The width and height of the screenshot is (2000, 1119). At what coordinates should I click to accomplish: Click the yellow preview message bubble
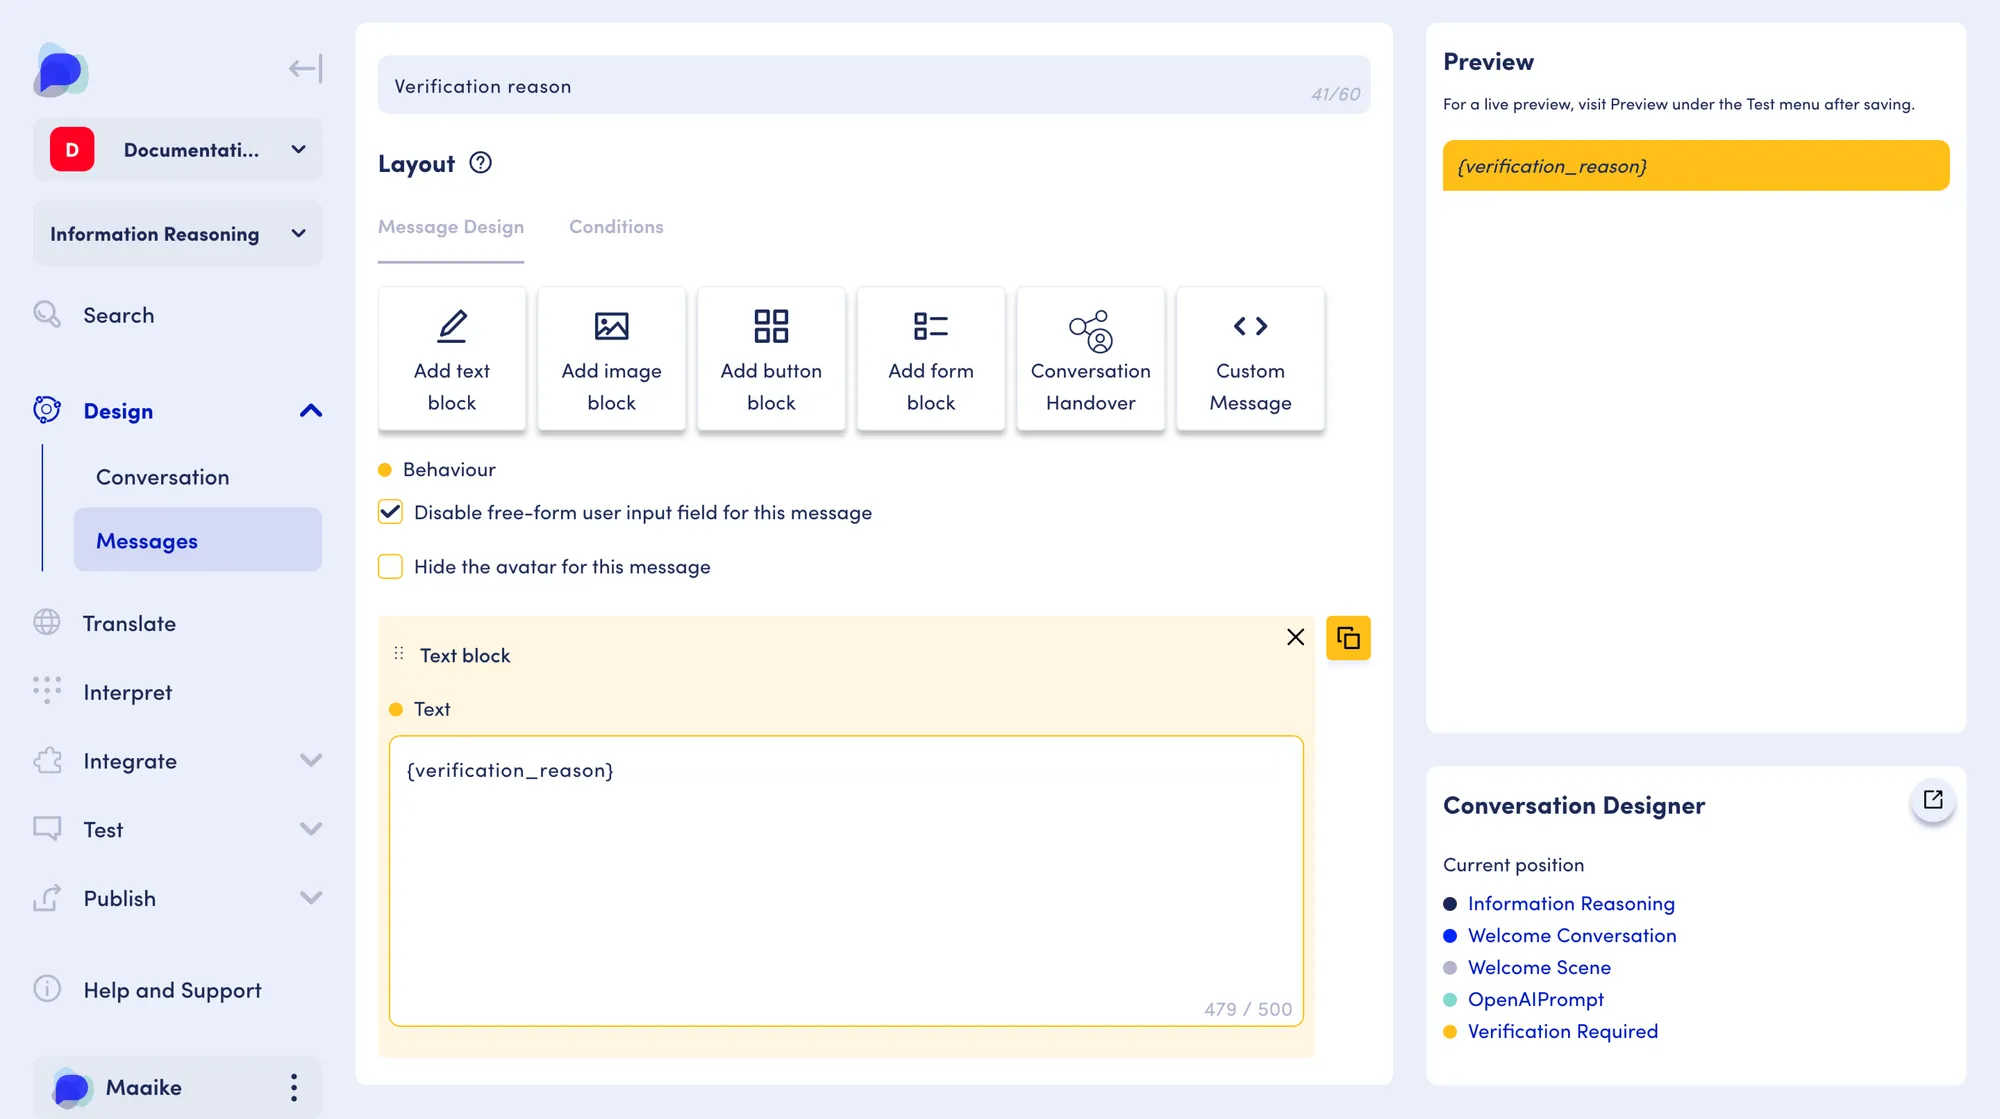[1696, 166]
